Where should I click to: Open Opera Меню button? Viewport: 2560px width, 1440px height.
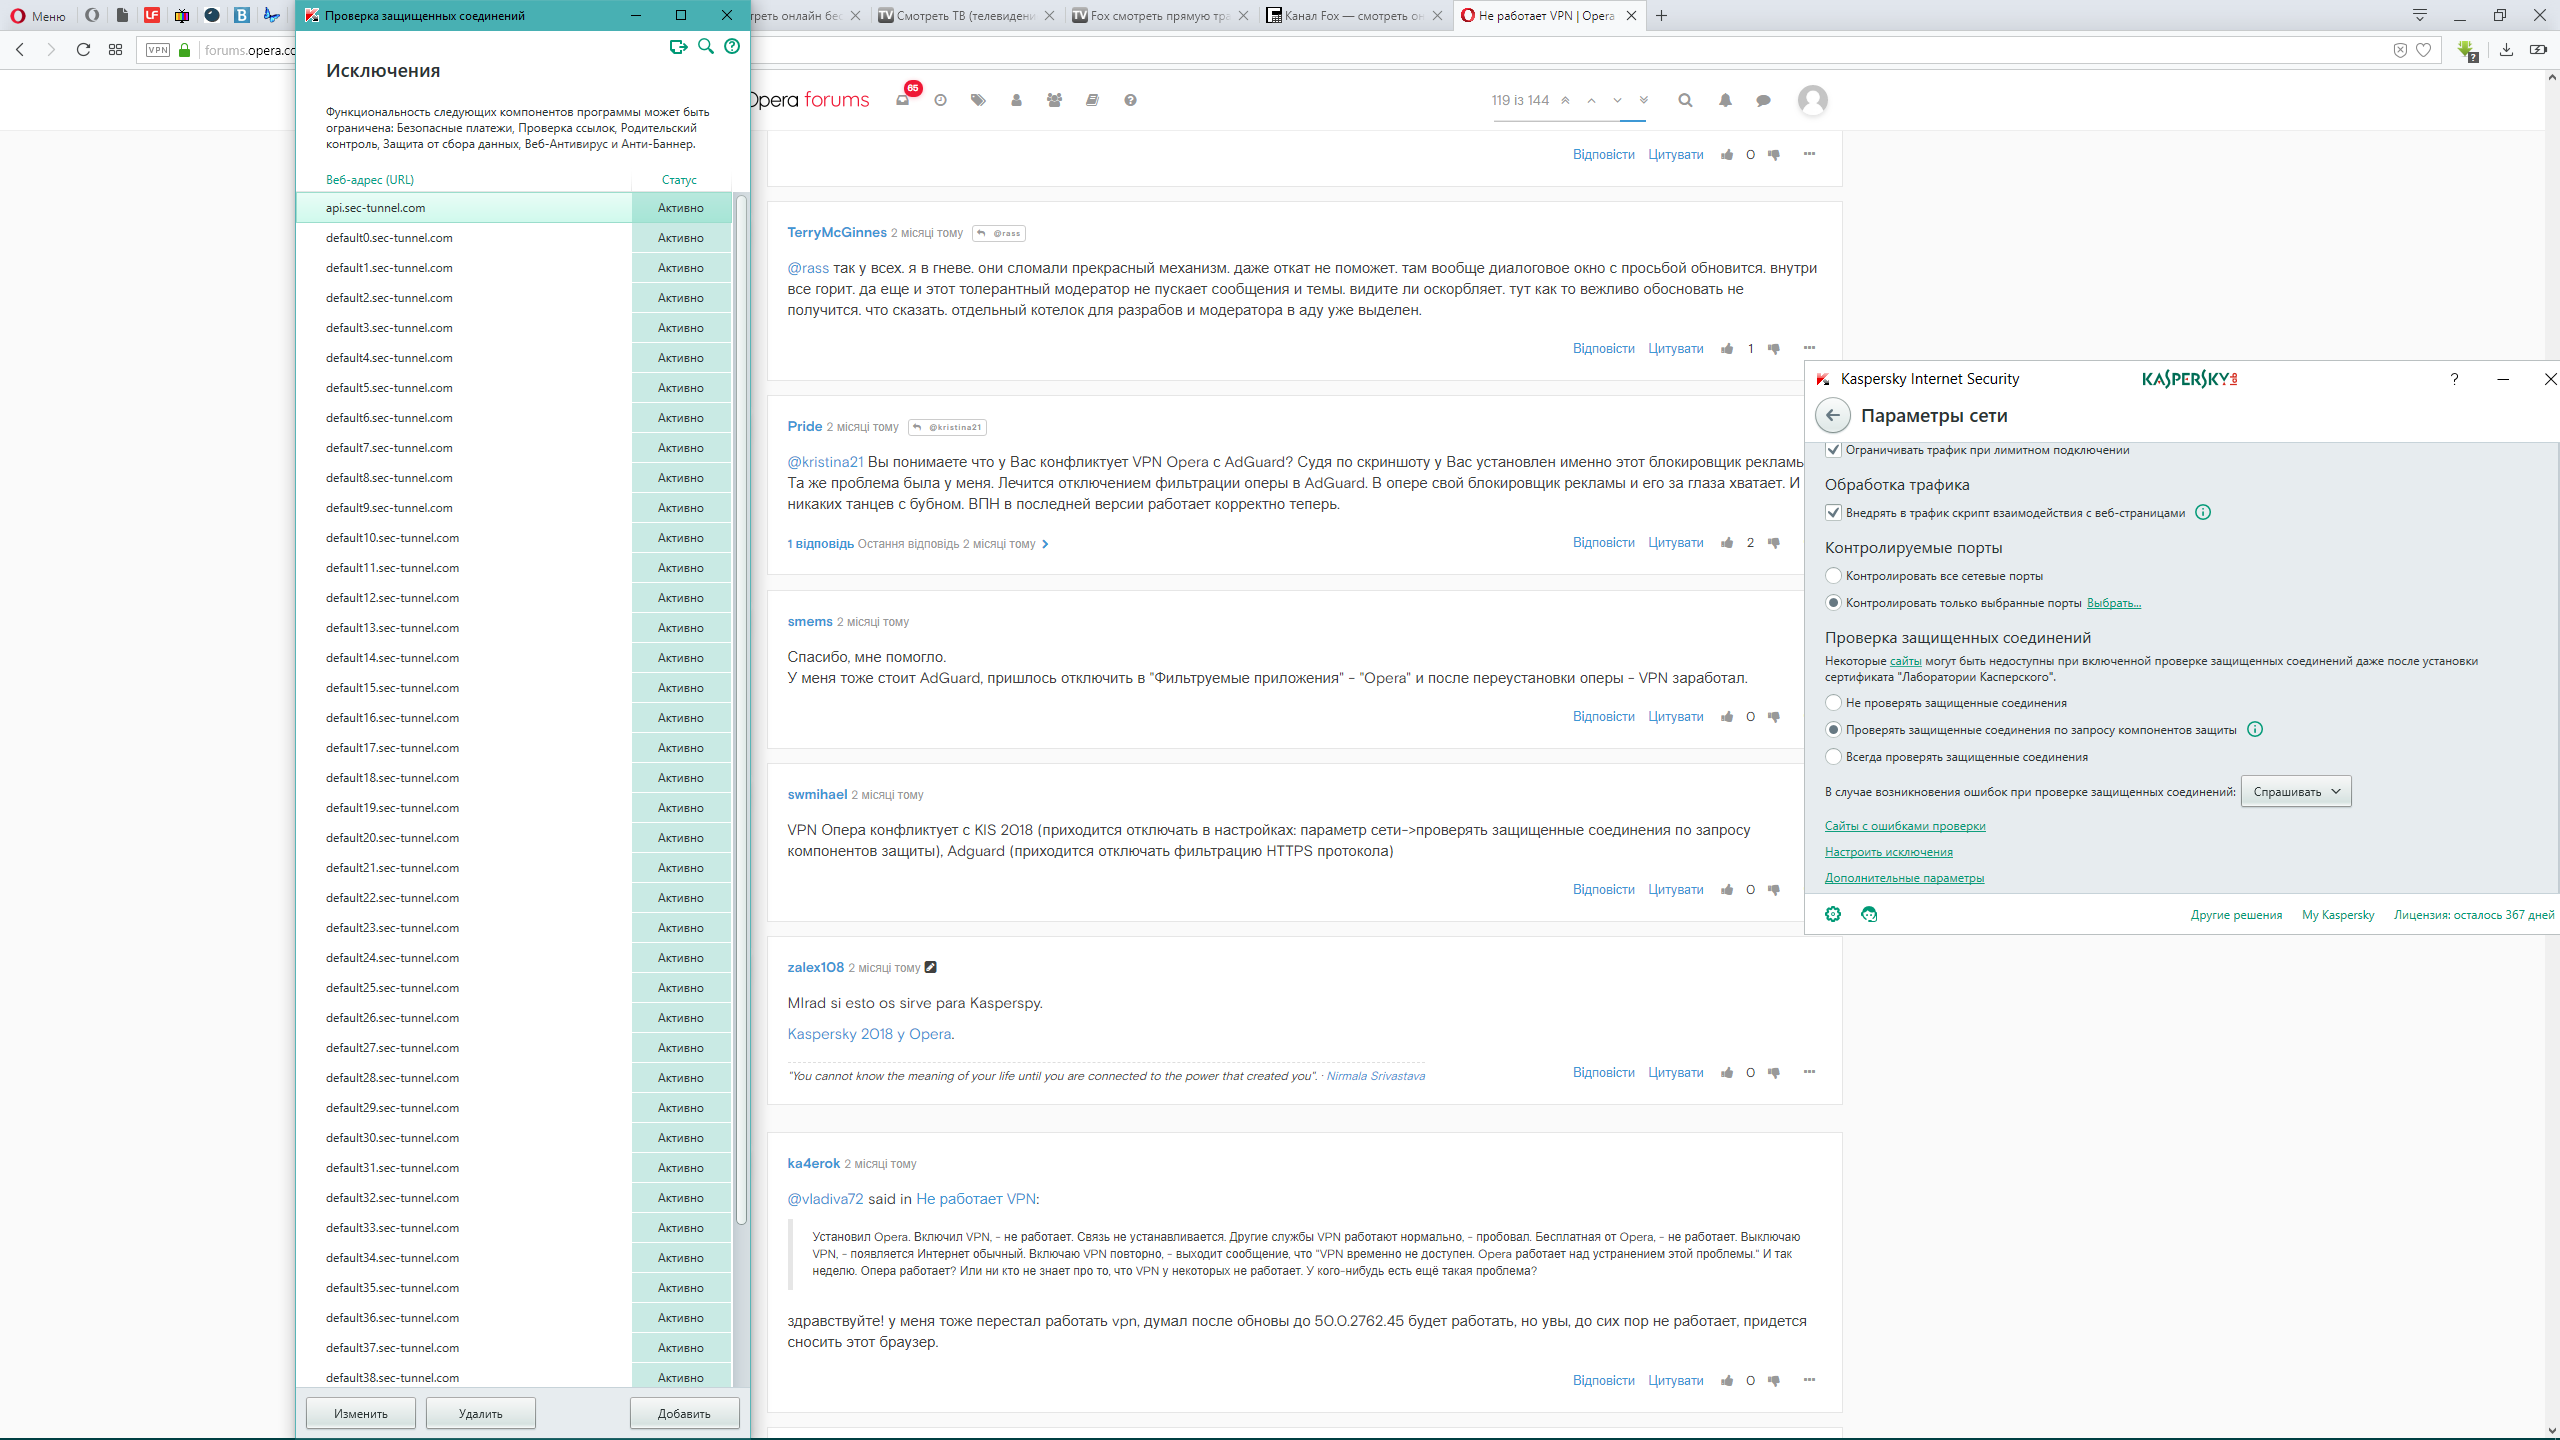pos(38,15)
